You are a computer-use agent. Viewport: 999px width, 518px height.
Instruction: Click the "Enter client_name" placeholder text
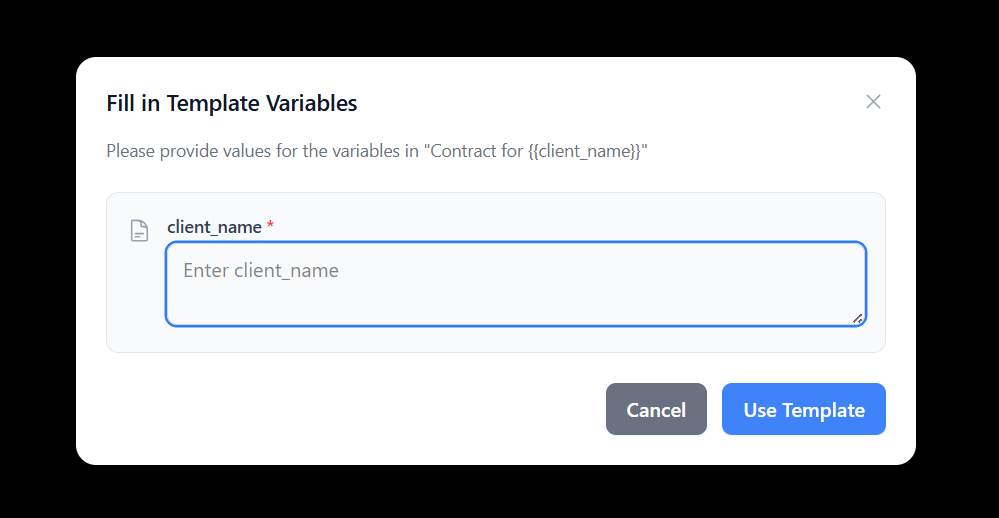[261, 270]
